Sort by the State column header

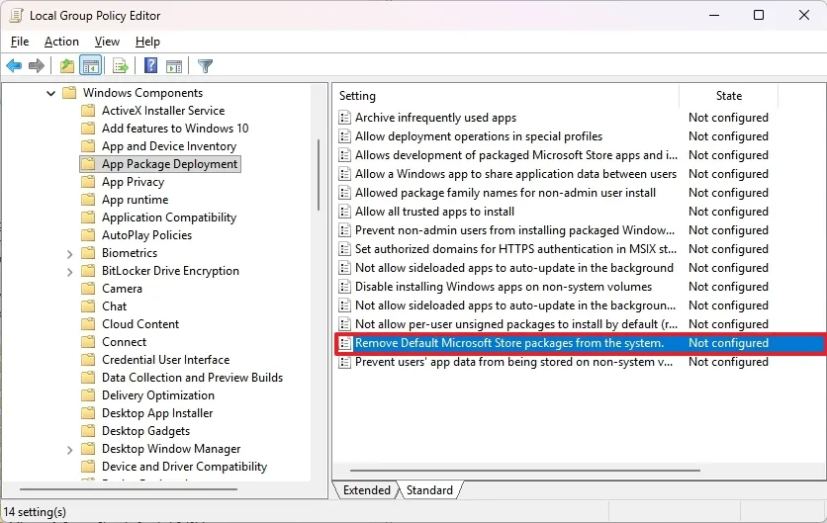point(728,96)
